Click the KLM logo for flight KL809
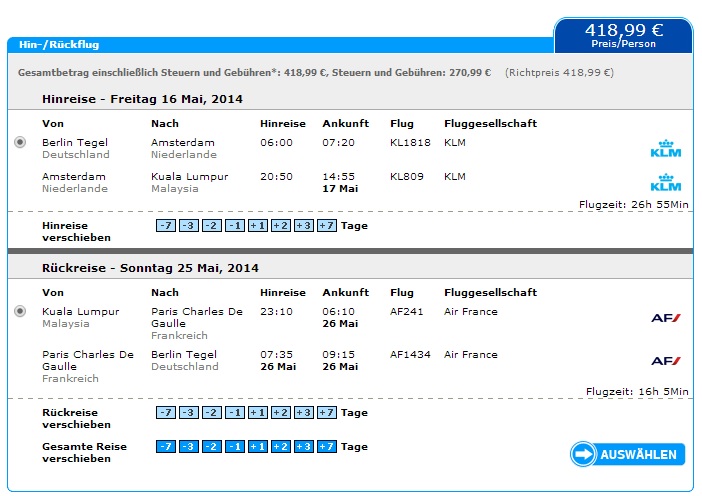The height and width of the screenshot is (496, 702). (666, 183)
